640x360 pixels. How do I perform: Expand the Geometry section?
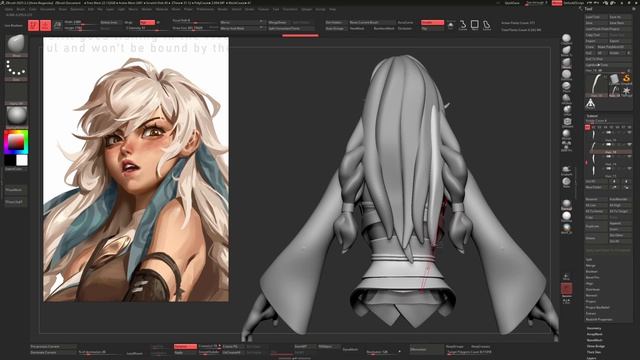pyautogui.click(x=594, y=328)
